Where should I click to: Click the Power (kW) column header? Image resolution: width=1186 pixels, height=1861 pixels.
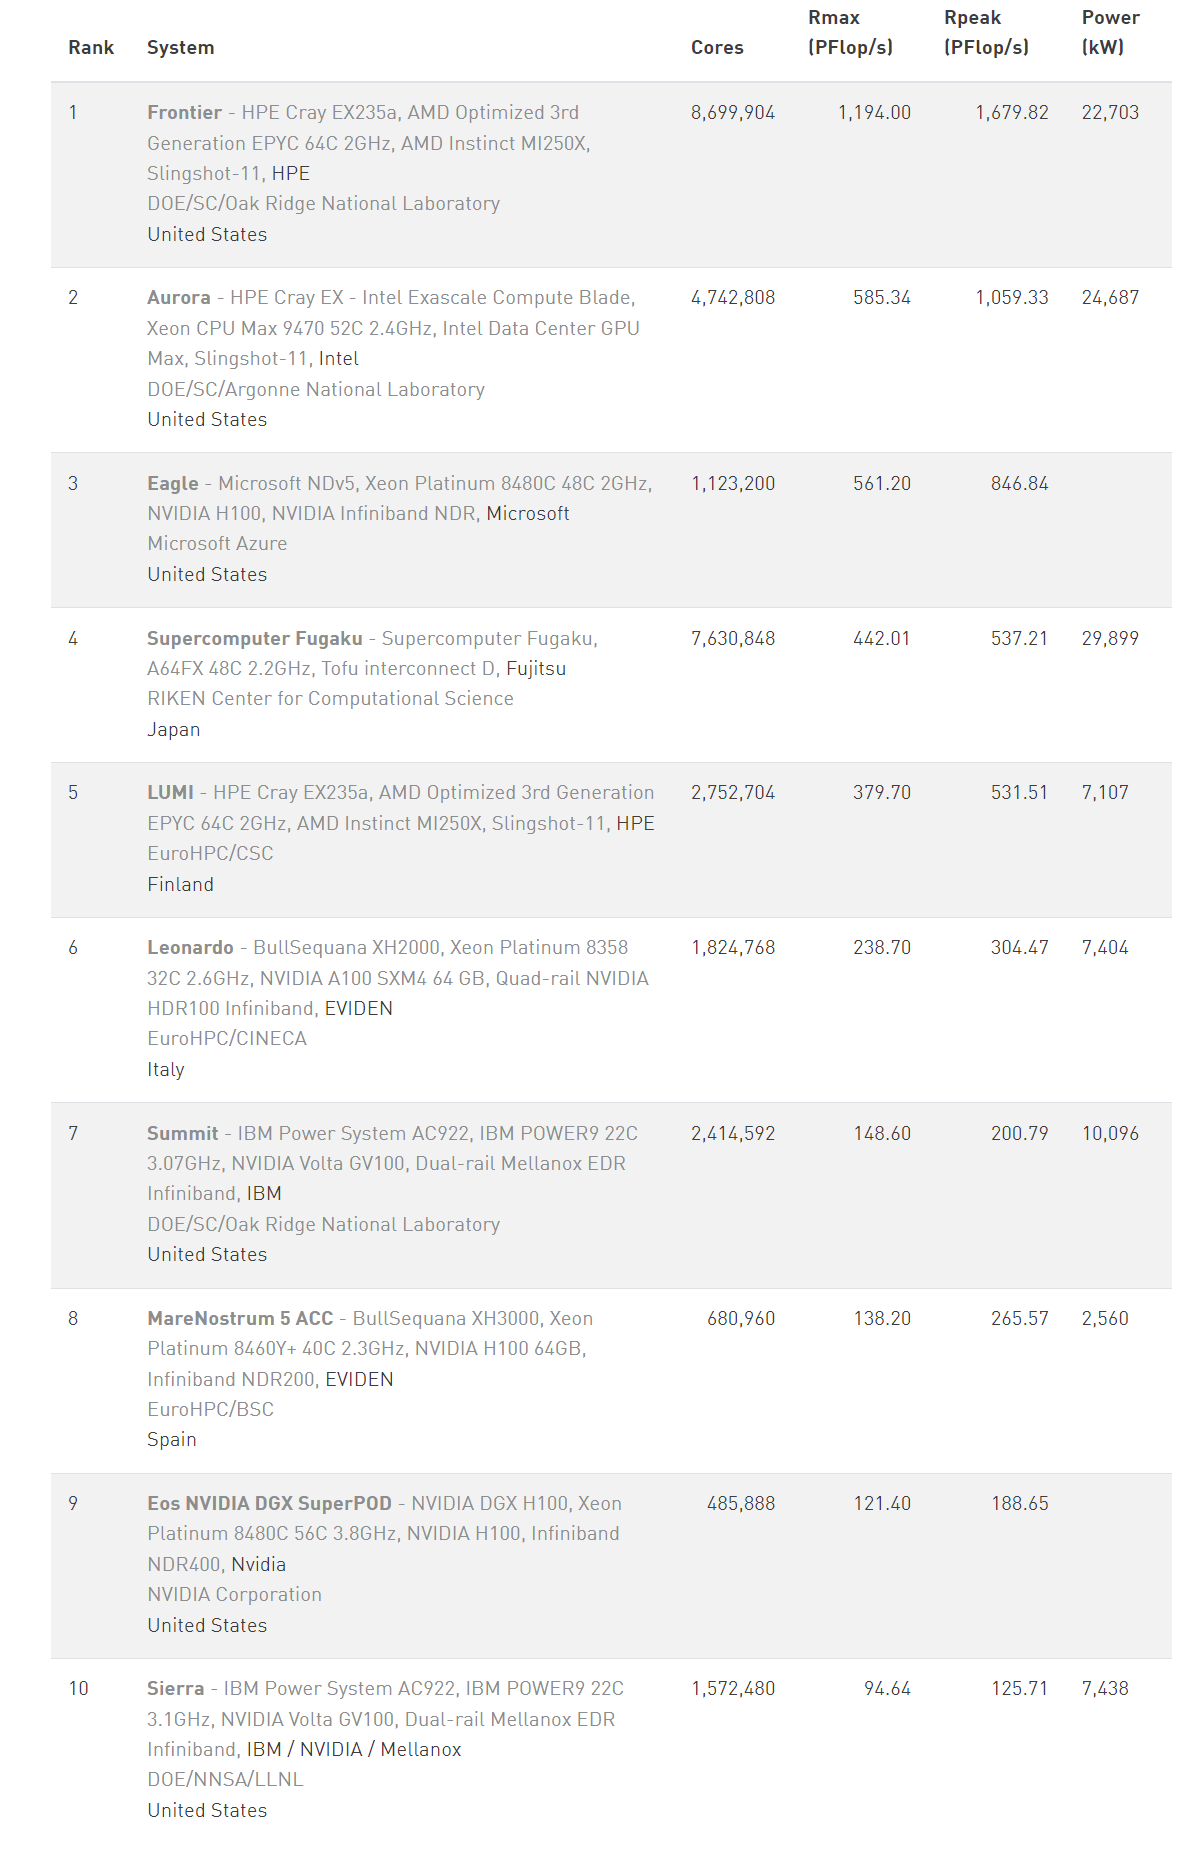(x=1110, y=33)
